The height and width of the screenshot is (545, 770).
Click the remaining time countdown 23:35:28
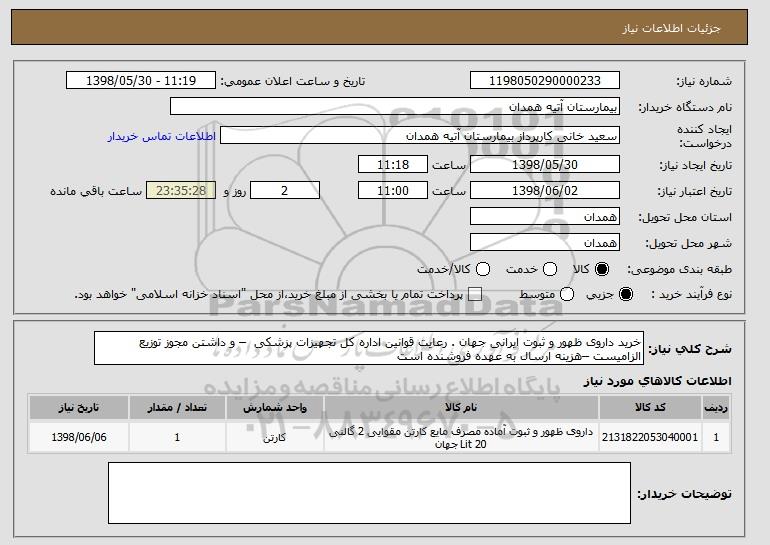click(181, 191)
